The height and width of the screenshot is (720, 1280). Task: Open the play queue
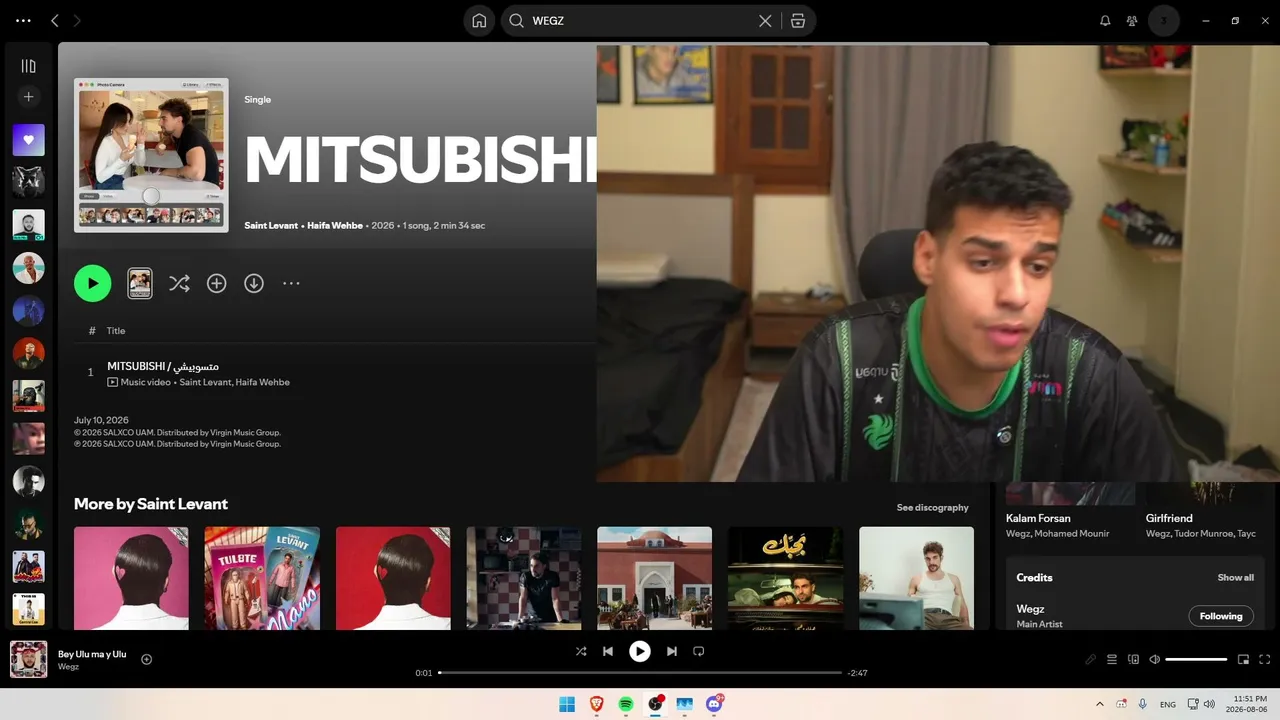(x=1112, y=659)
